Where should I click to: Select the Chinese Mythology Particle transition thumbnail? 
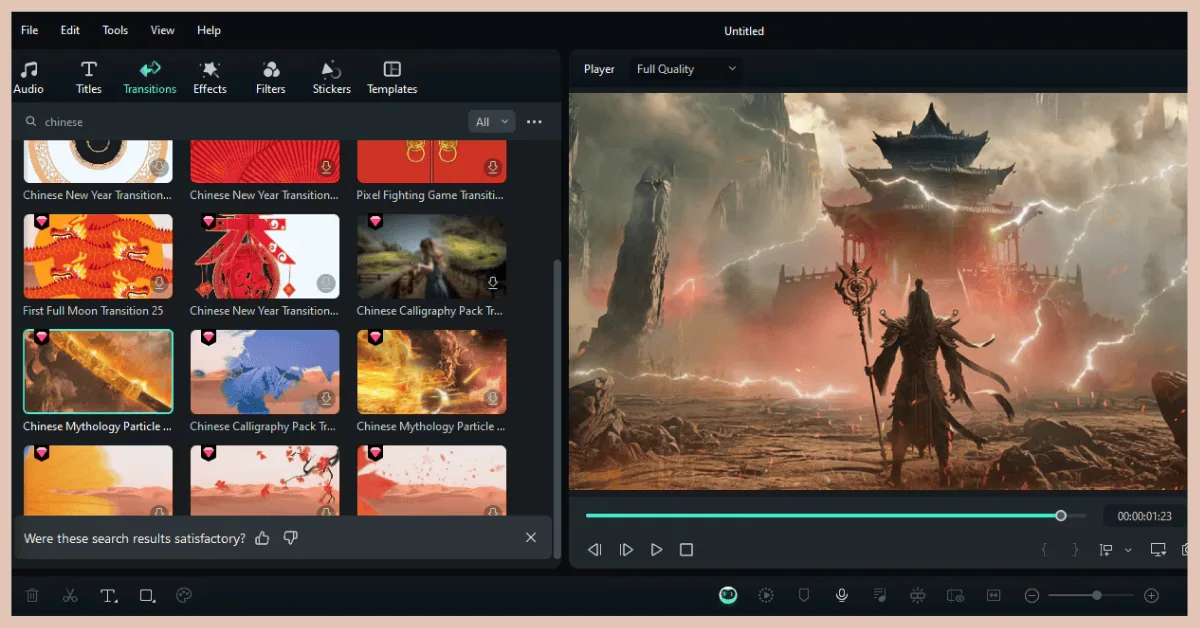click(x=97, y=371)
